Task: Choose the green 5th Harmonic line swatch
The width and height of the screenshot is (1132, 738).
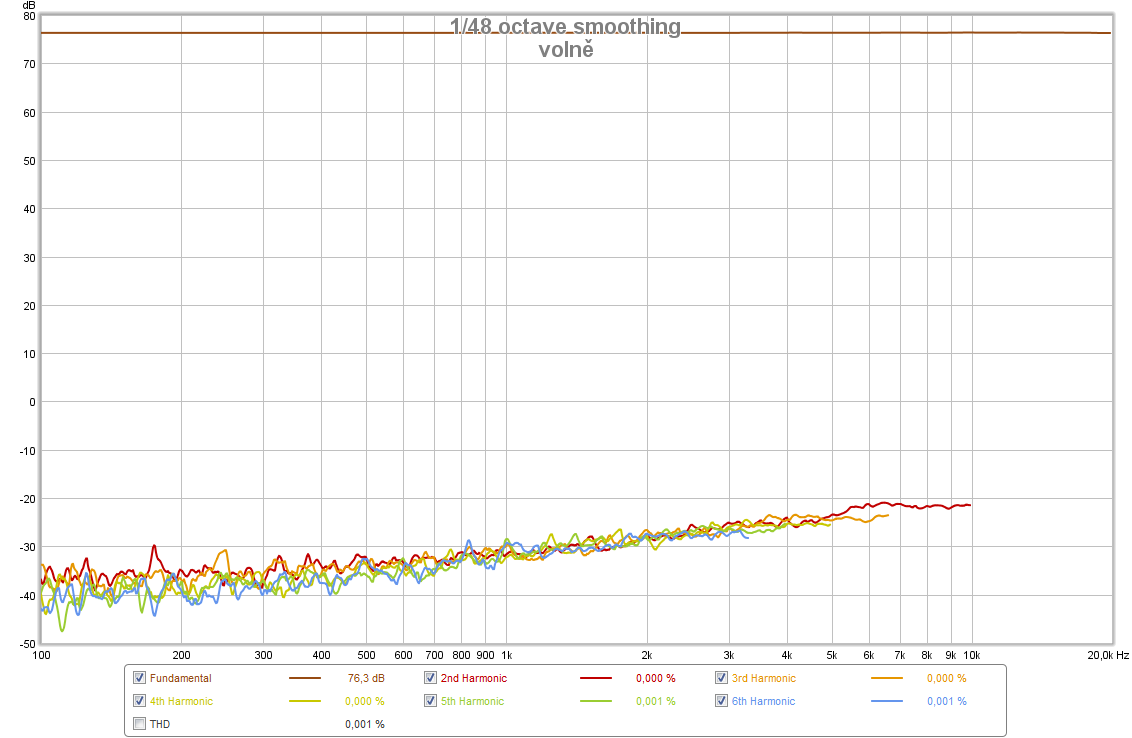Action: tap(596, 701)
